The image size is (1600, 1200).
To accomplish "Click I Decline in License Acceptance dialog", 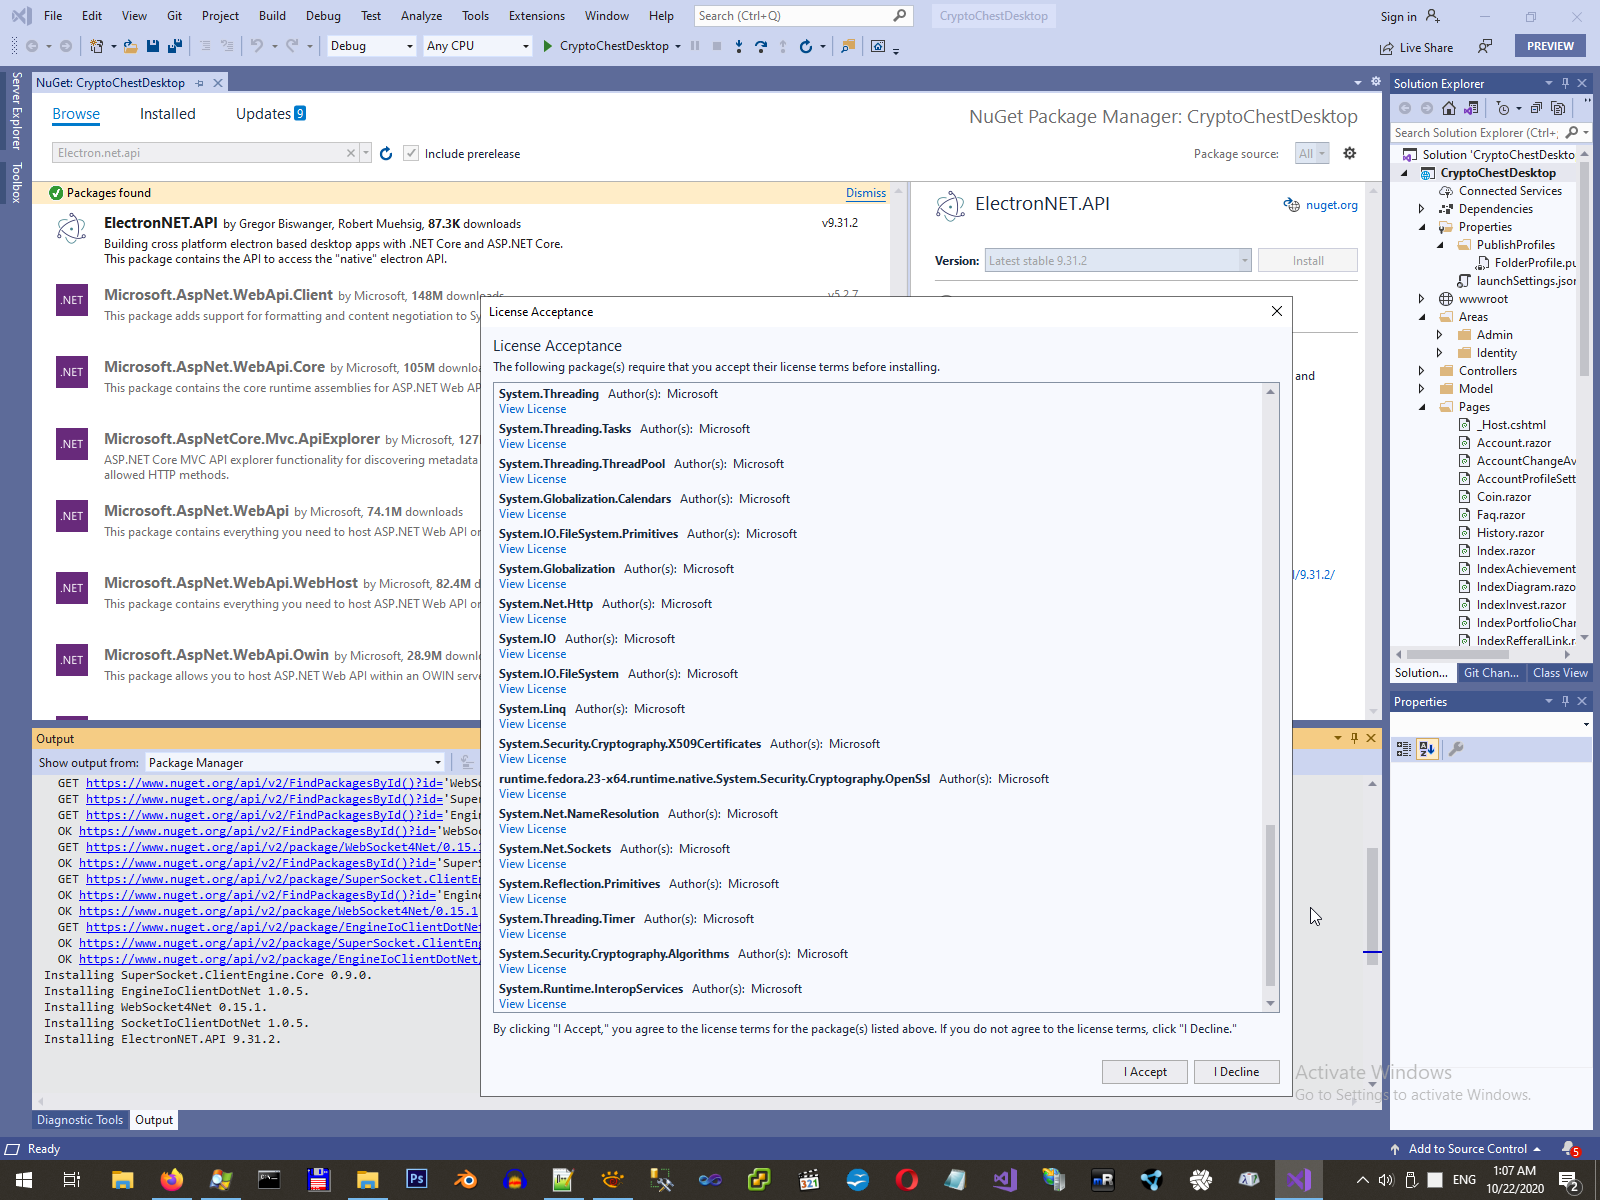I will [1237, 1072].
